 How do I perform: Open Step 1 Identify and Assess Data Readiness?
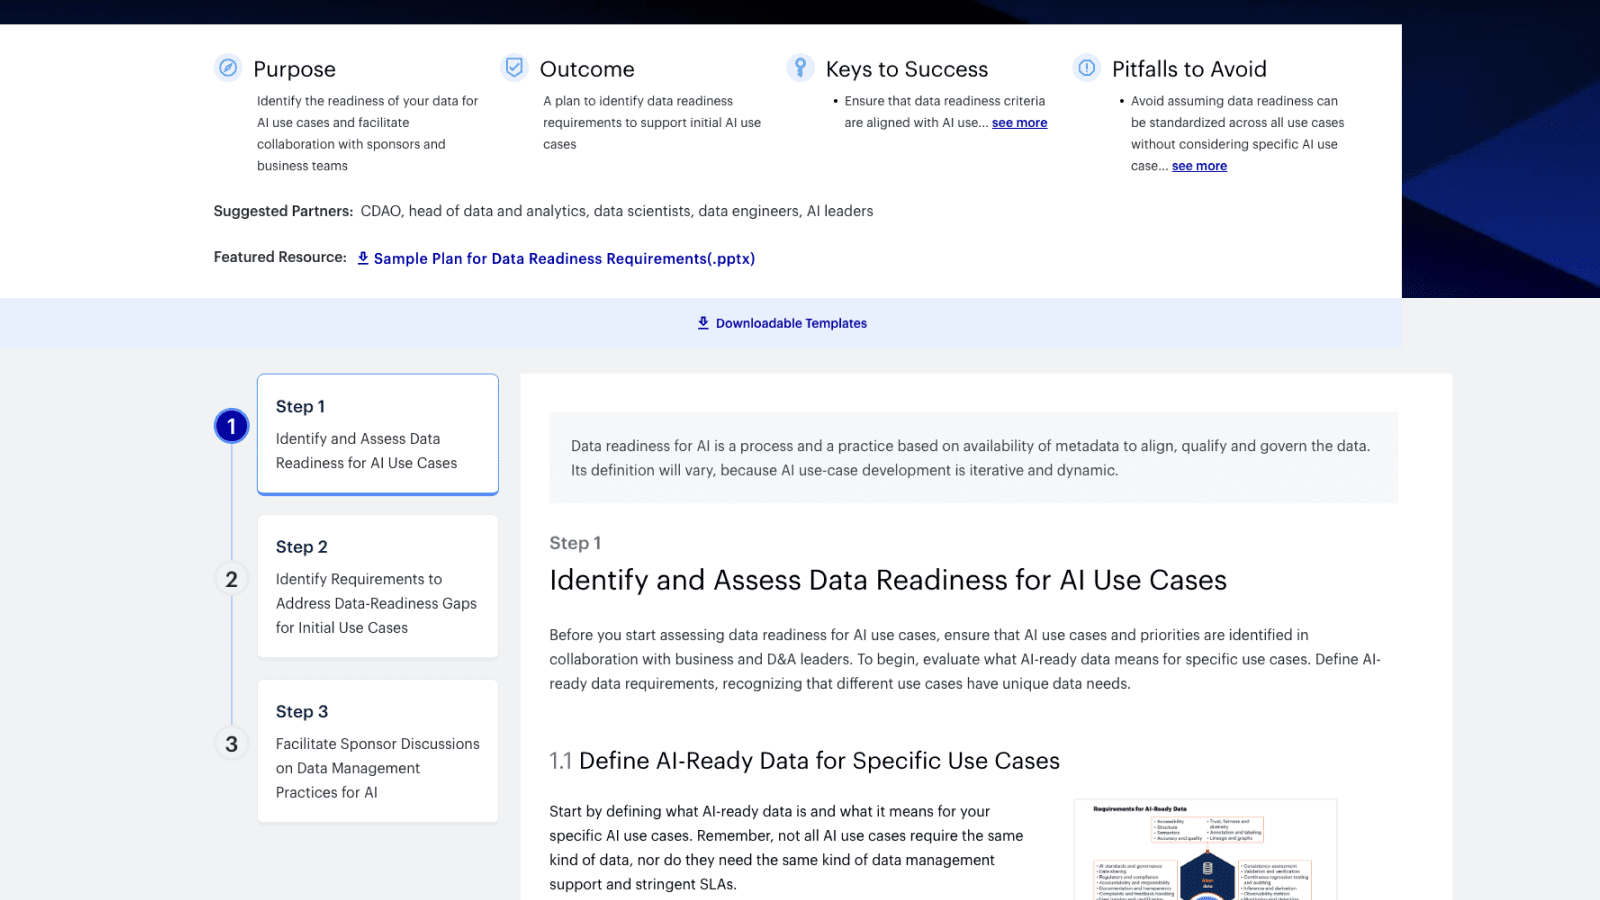[377, 435]
